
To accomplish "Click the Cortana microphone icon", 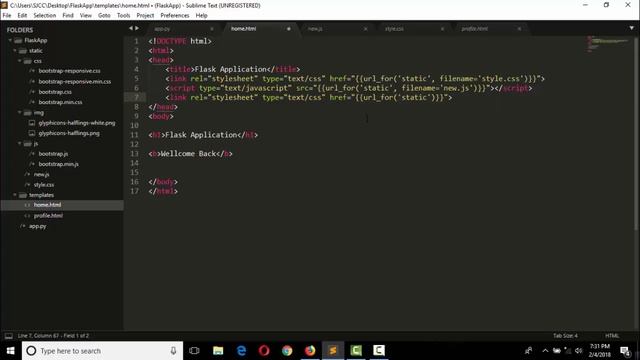I will tap(173, 351).
